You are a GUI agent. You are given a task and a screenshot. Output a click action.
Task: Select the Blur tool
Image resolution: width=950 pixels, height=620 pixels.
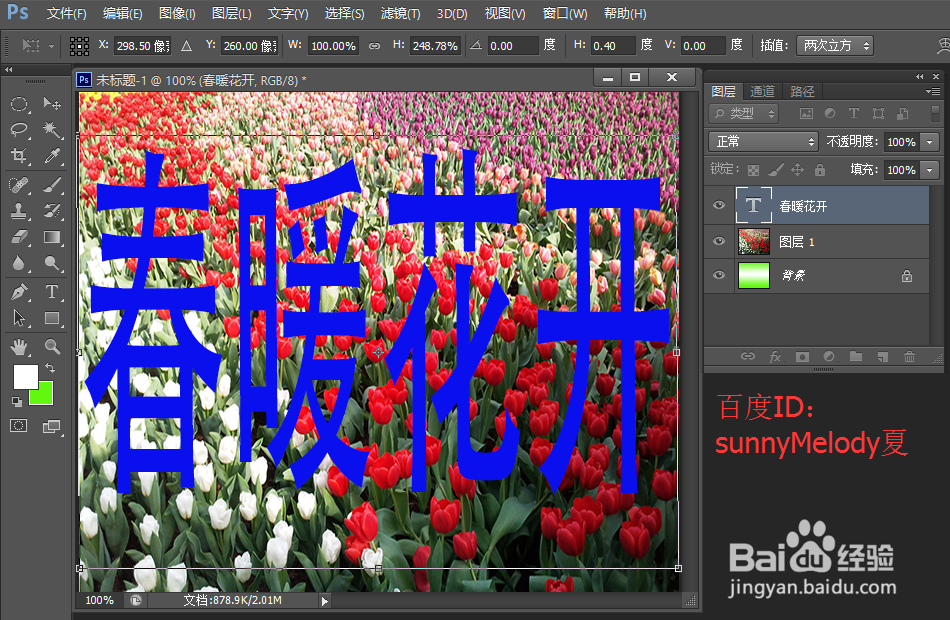click(19, 263)
